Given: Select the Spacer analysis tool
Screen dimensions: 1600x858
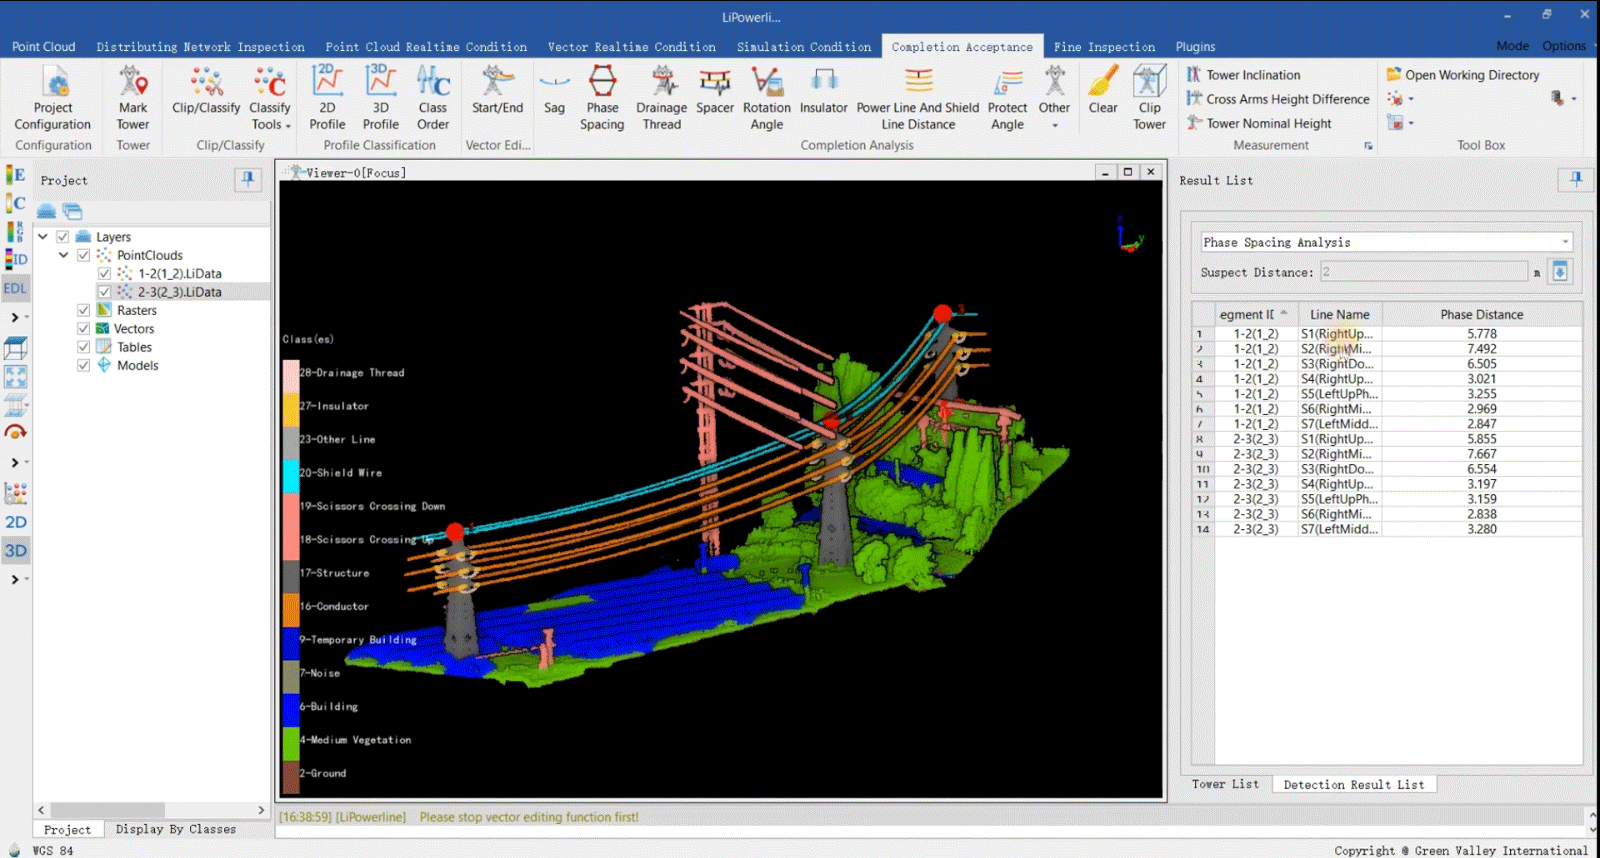Looking at the screenshot, I should [x=715, y=92].
